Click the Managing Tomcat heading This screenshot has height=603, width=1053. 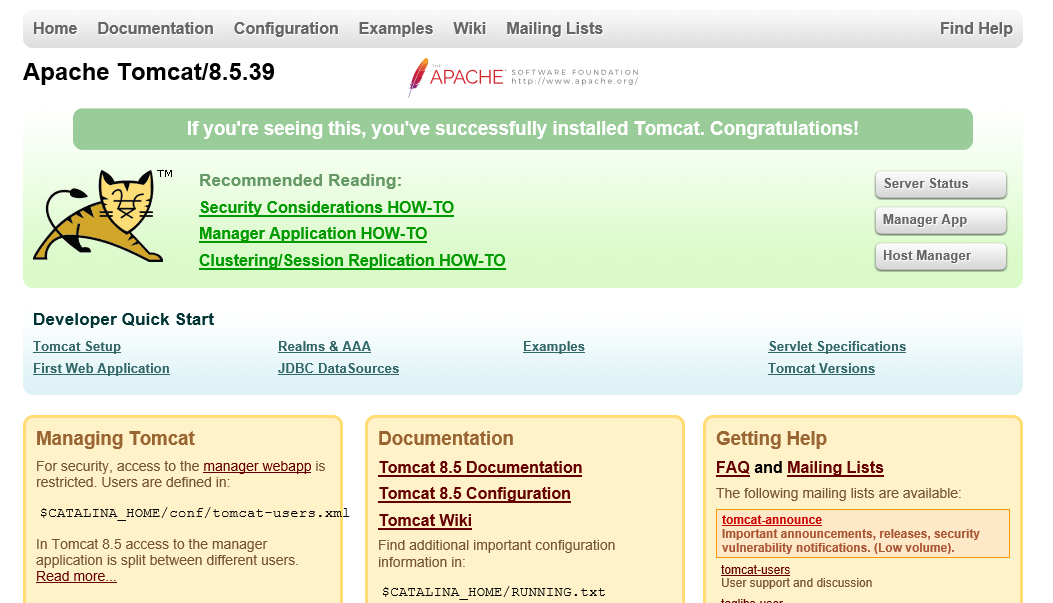[x=116, y=438]
